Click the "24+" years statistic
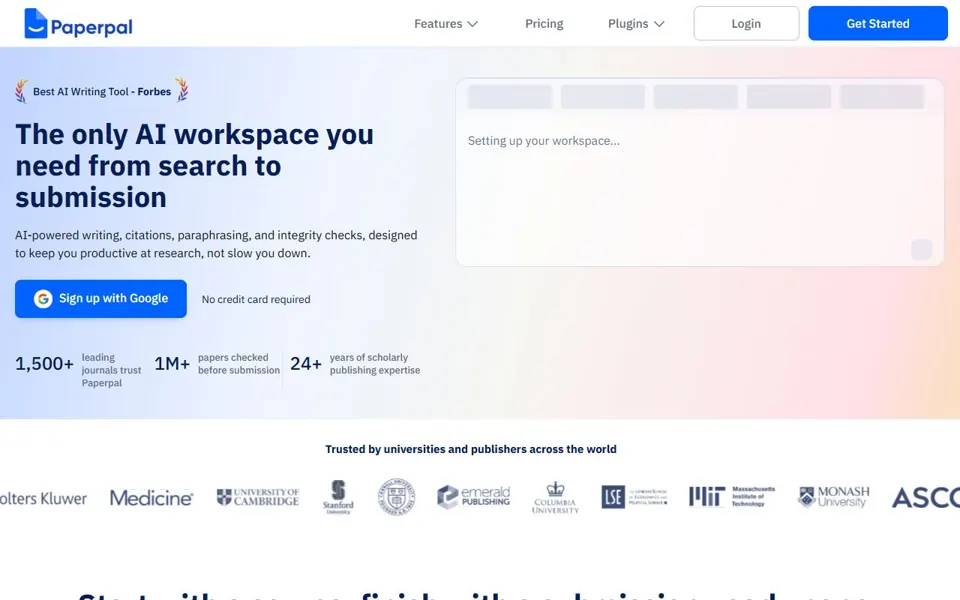The height and width of the screenshot is (600, 960). [x=306, y=364]
